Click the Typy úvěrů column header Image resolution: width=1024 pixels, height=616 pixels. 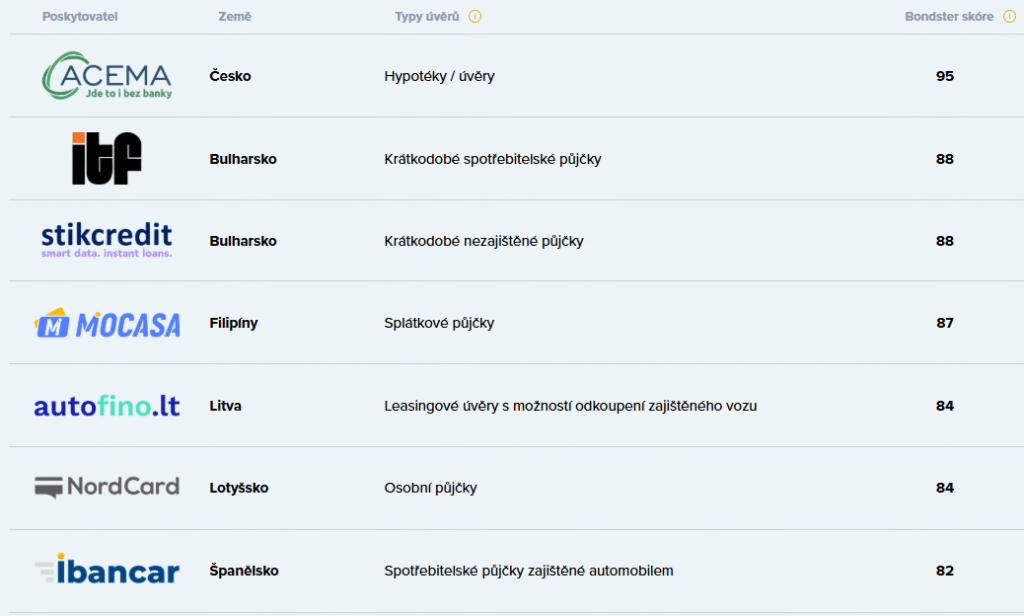coord(427,16)
